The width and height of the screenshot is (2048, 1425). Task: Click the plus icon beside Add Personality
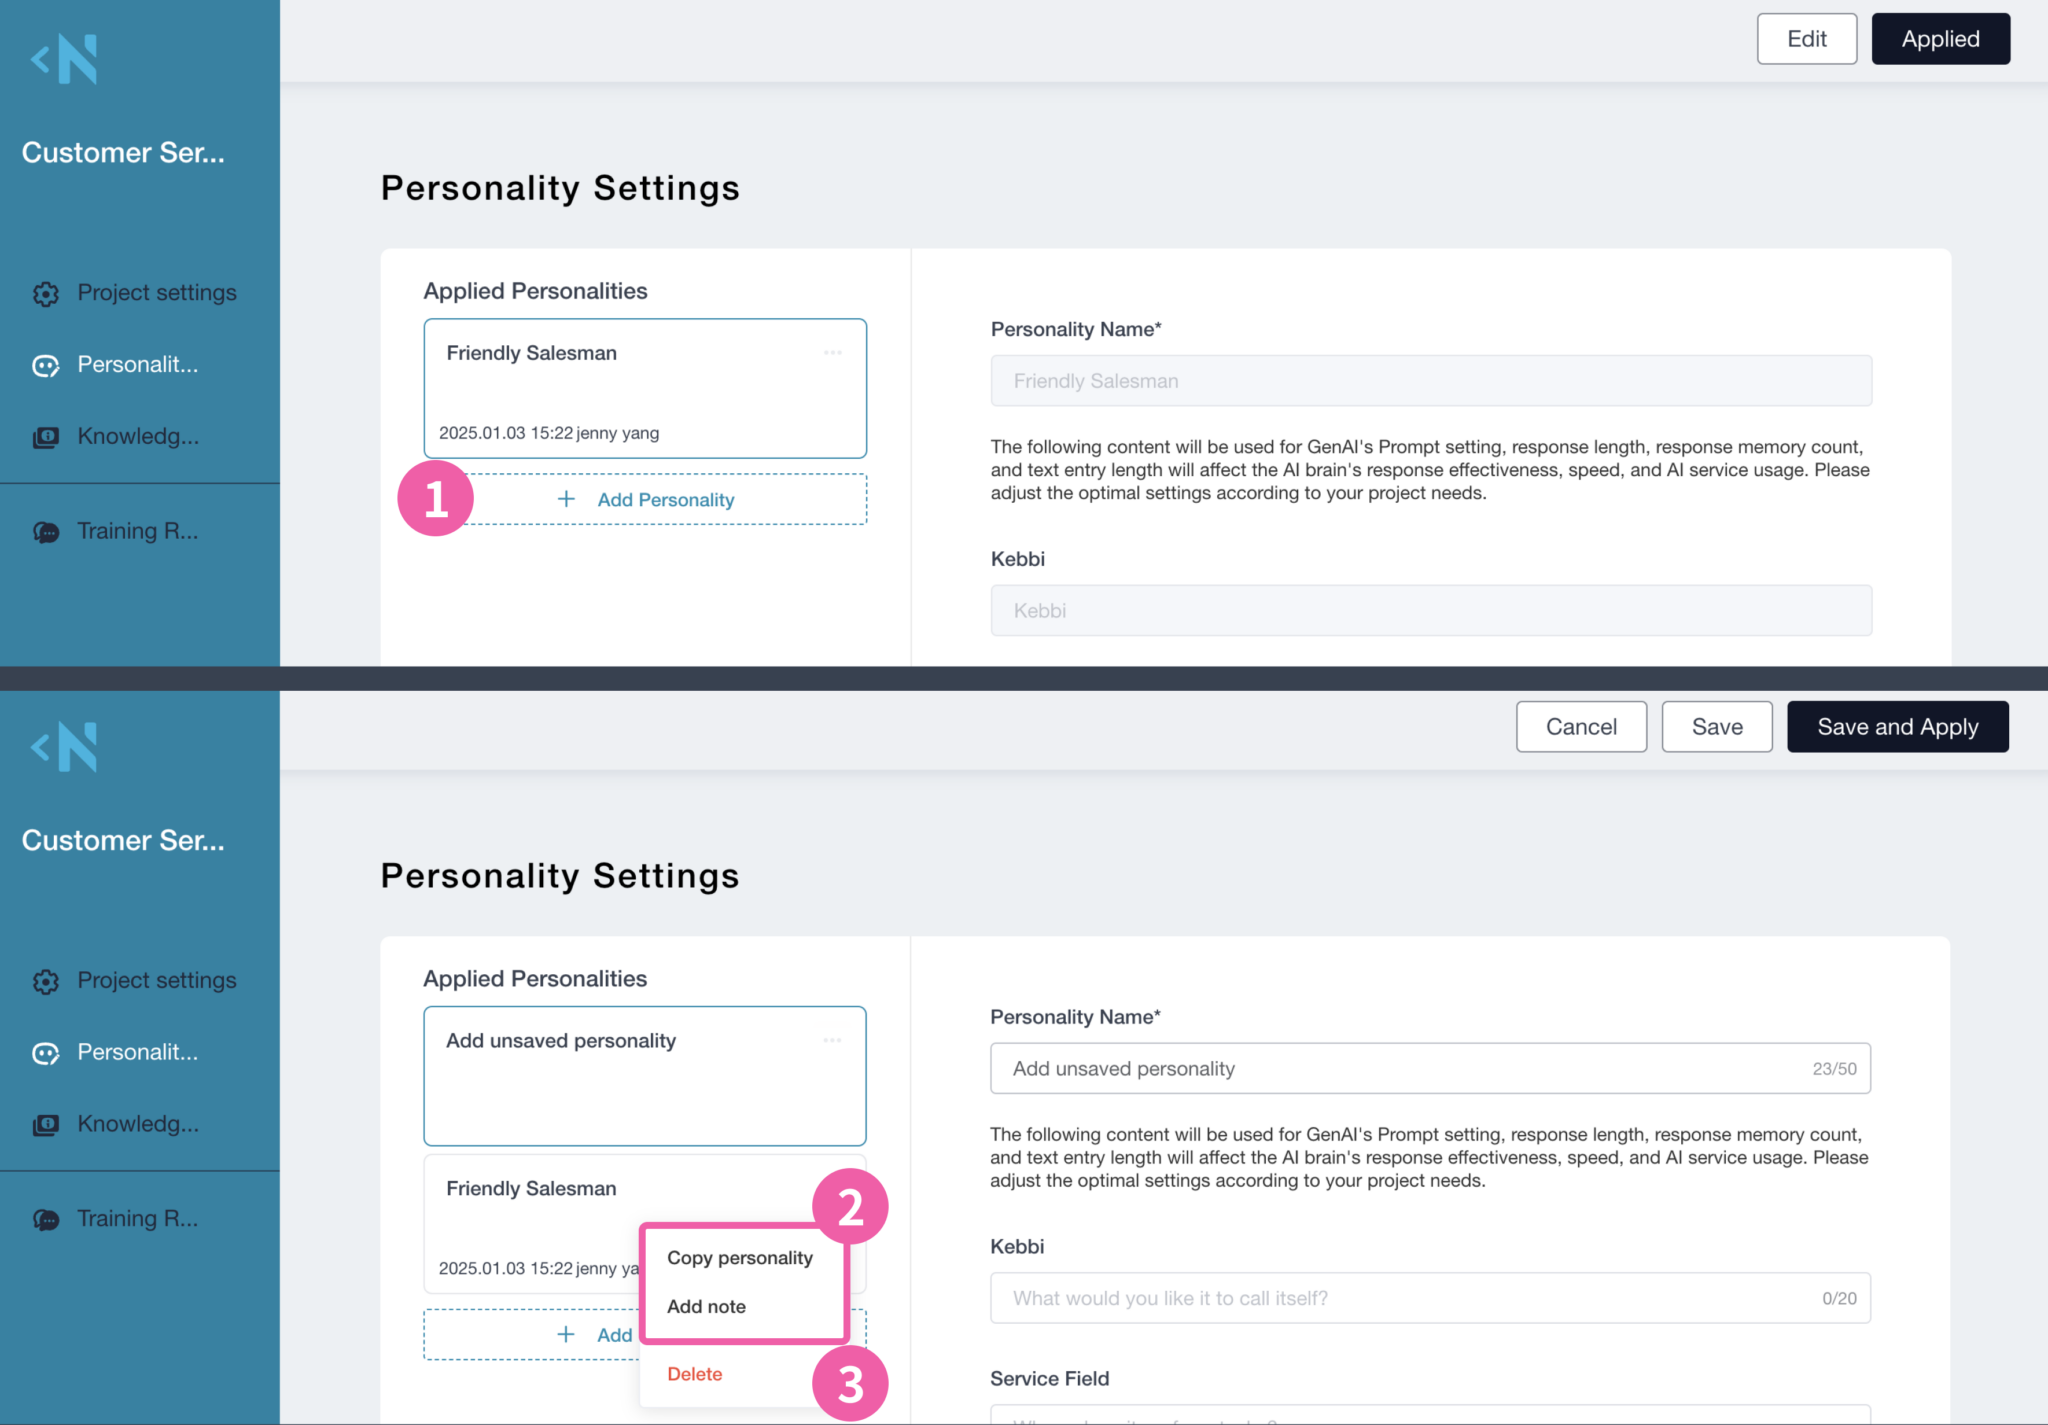point(566,499)
